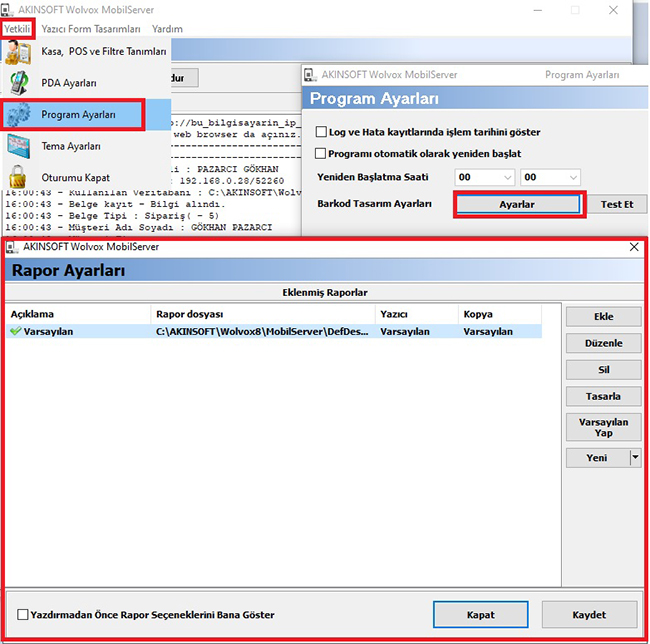Click the Varsayılan Yap button
This screenshot has height=644, width=650.
[604, 427]
